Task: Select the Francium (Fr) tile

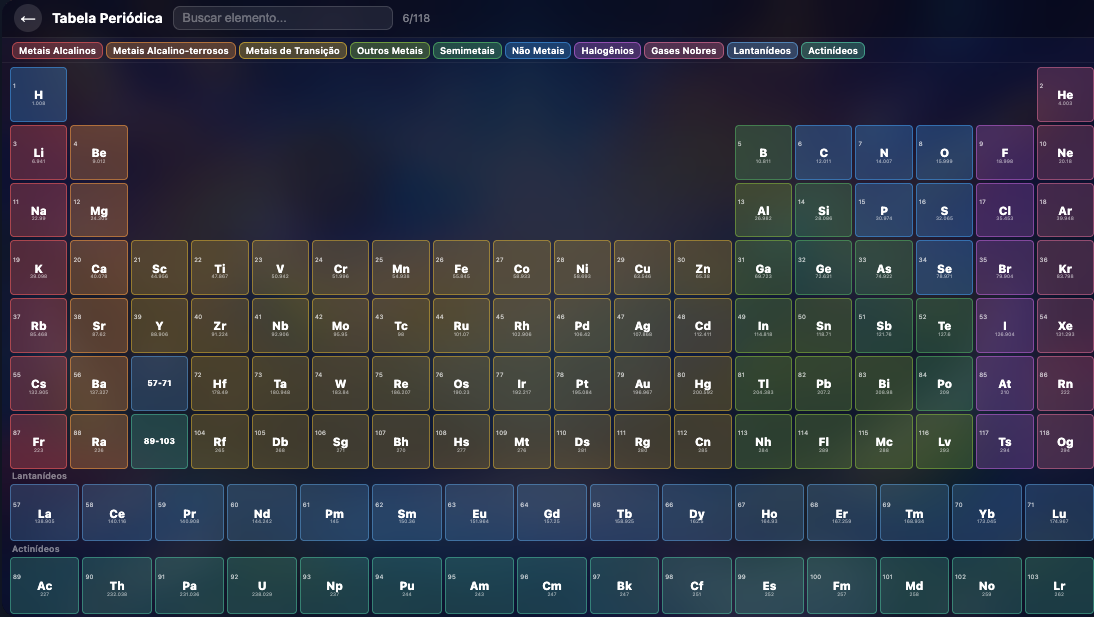Action: (38, 442)
